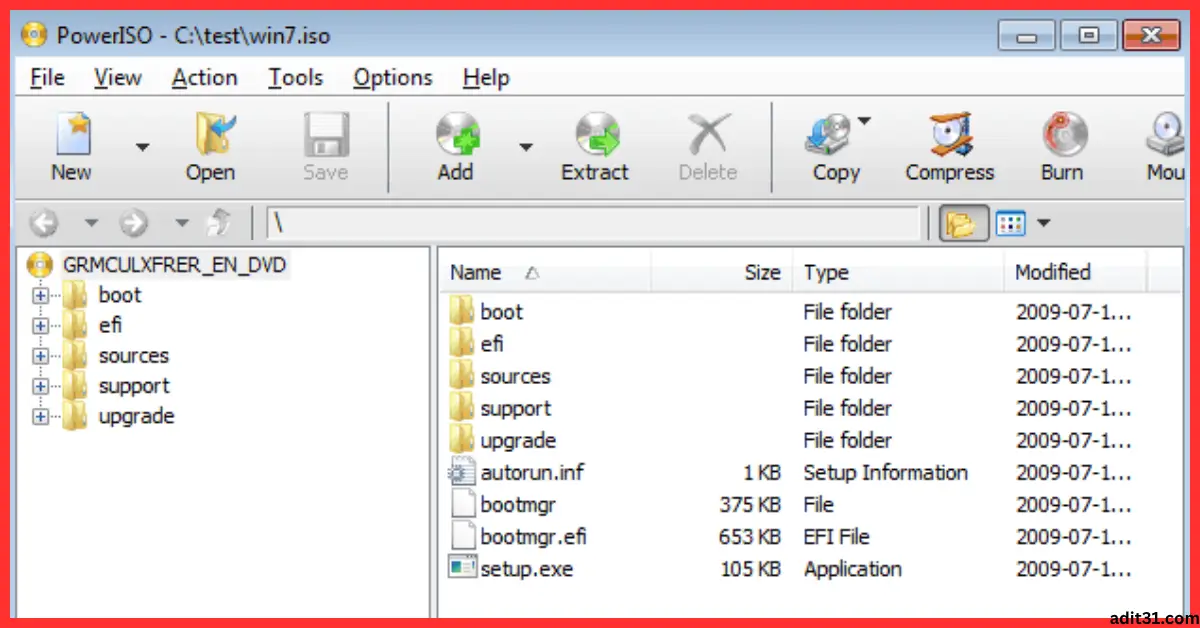The image size is (1200, 628).
Task: Click the setup.exe application icon
Action: click(462, 568)
